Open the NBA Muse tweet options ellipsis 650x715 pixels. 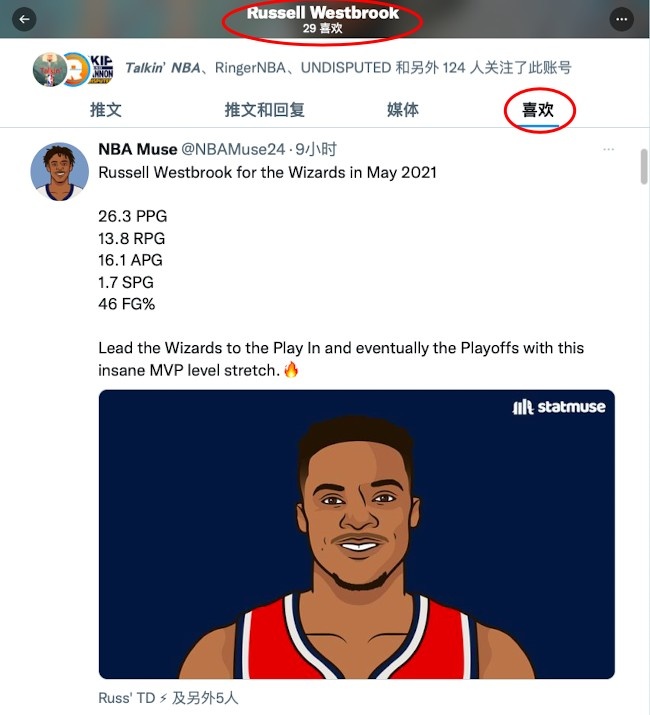pos(608,150)
